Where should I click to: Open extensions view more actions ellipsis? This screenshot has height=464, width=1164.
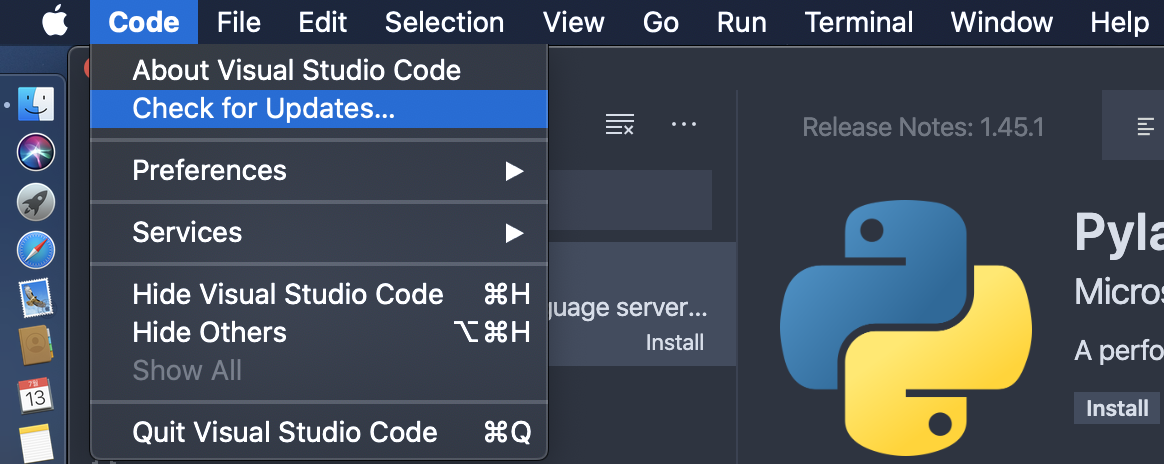[x=684, y=124]
